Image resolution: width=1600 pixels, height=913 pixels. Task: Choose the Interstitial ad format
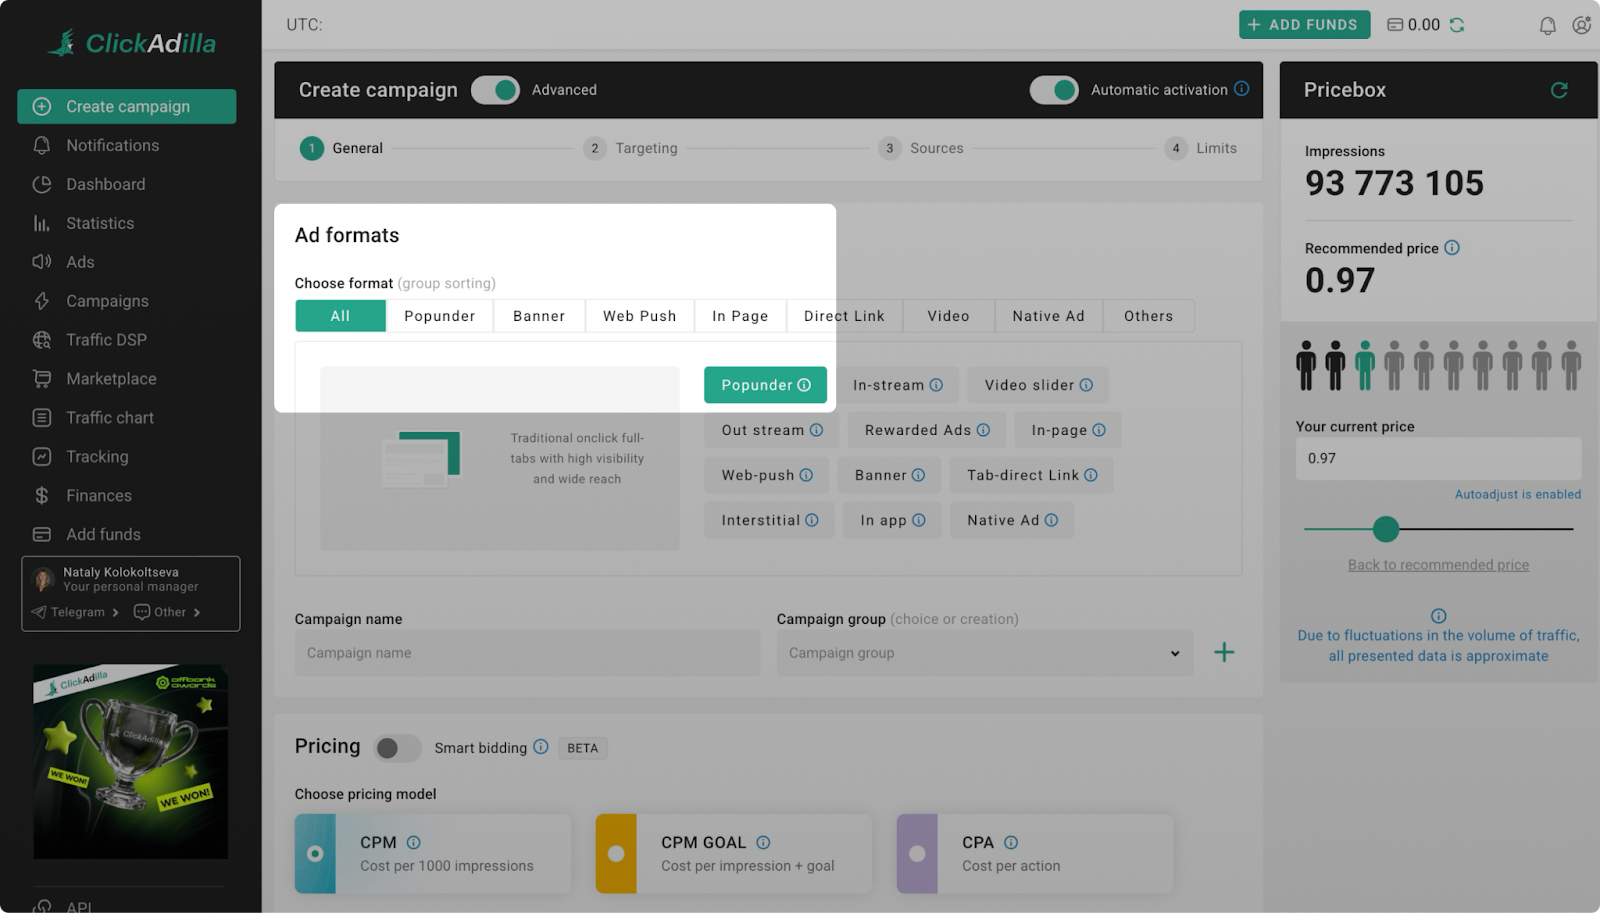coord(769,520)
